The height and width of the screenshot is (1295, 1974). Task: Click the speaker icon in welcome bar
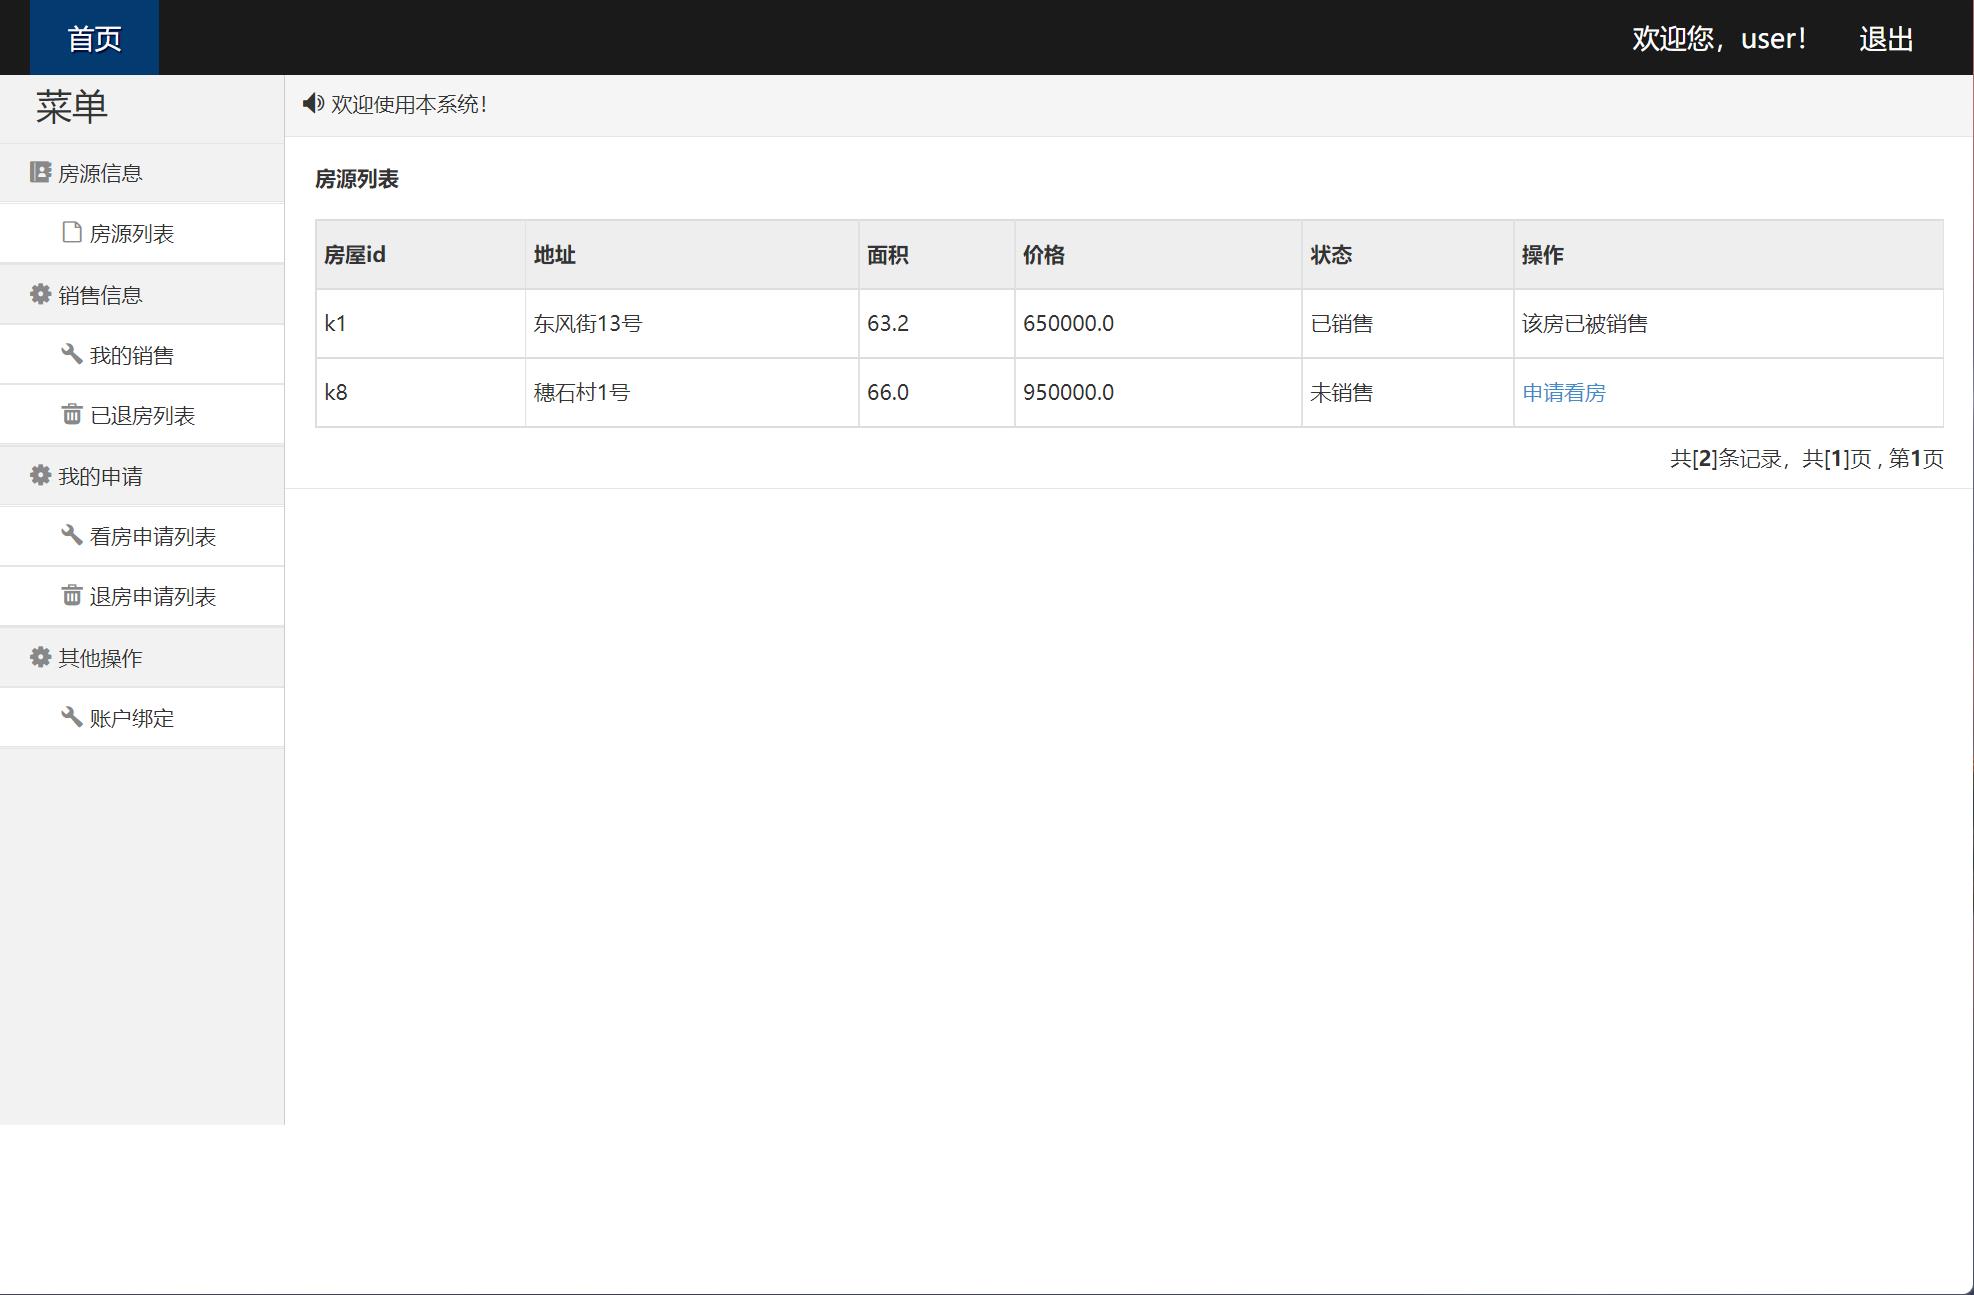coord(313,104)
